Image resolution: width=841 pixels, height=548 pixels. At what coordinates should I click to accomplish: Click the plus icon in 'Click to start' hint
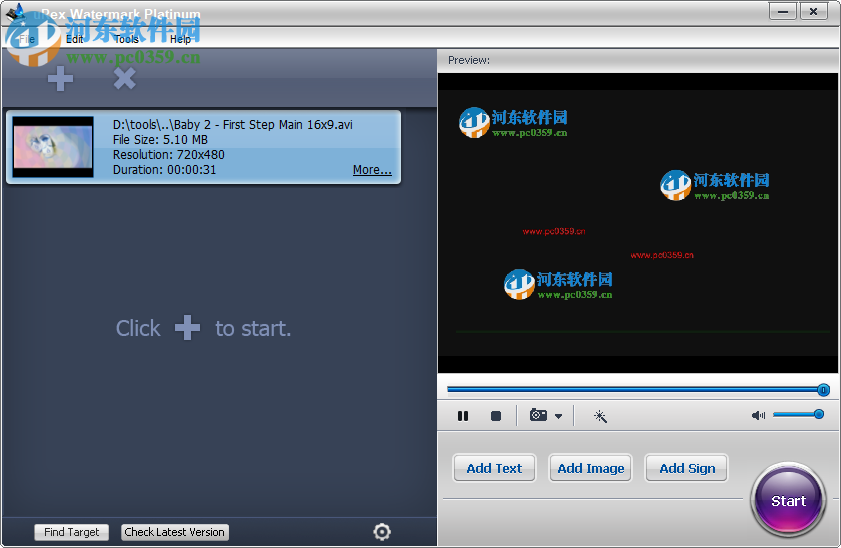[x=187, y=328]
